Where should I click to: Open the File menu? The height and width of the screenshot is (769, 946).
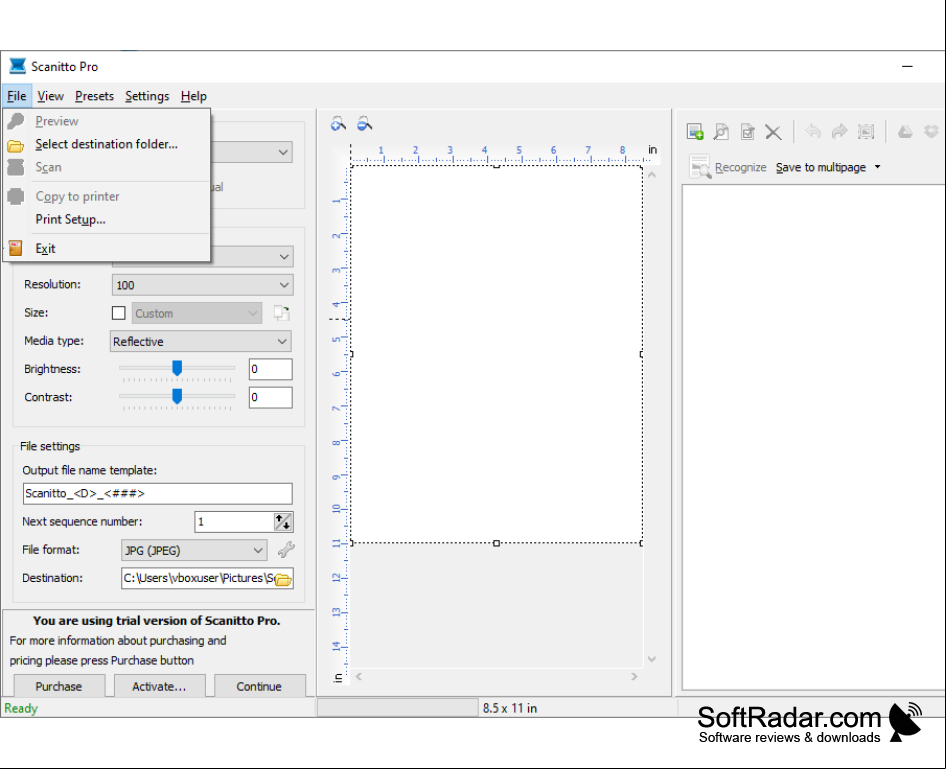(16, 96)
